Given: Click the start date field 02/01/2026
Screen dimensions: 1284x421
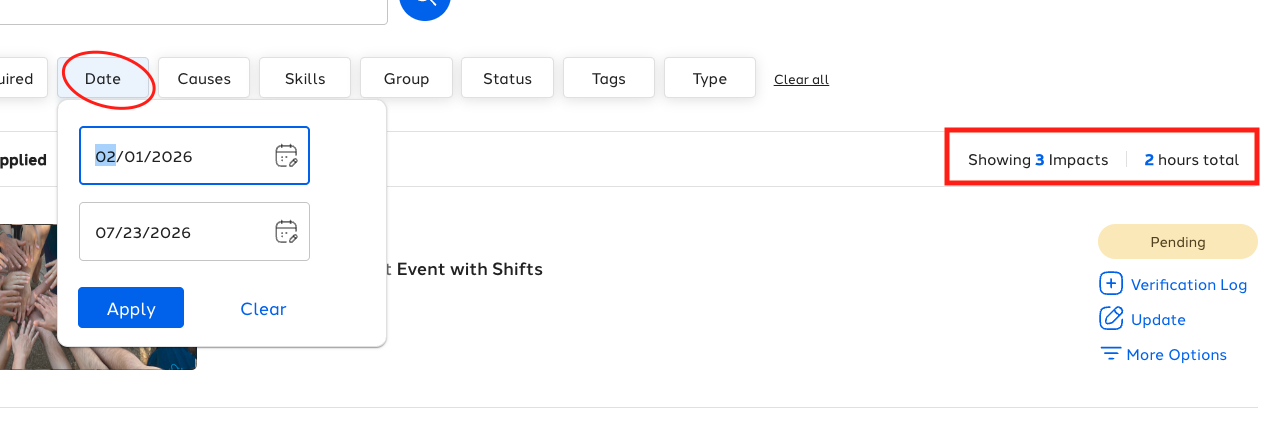Looking at the screenshot, I should (194, 156).
